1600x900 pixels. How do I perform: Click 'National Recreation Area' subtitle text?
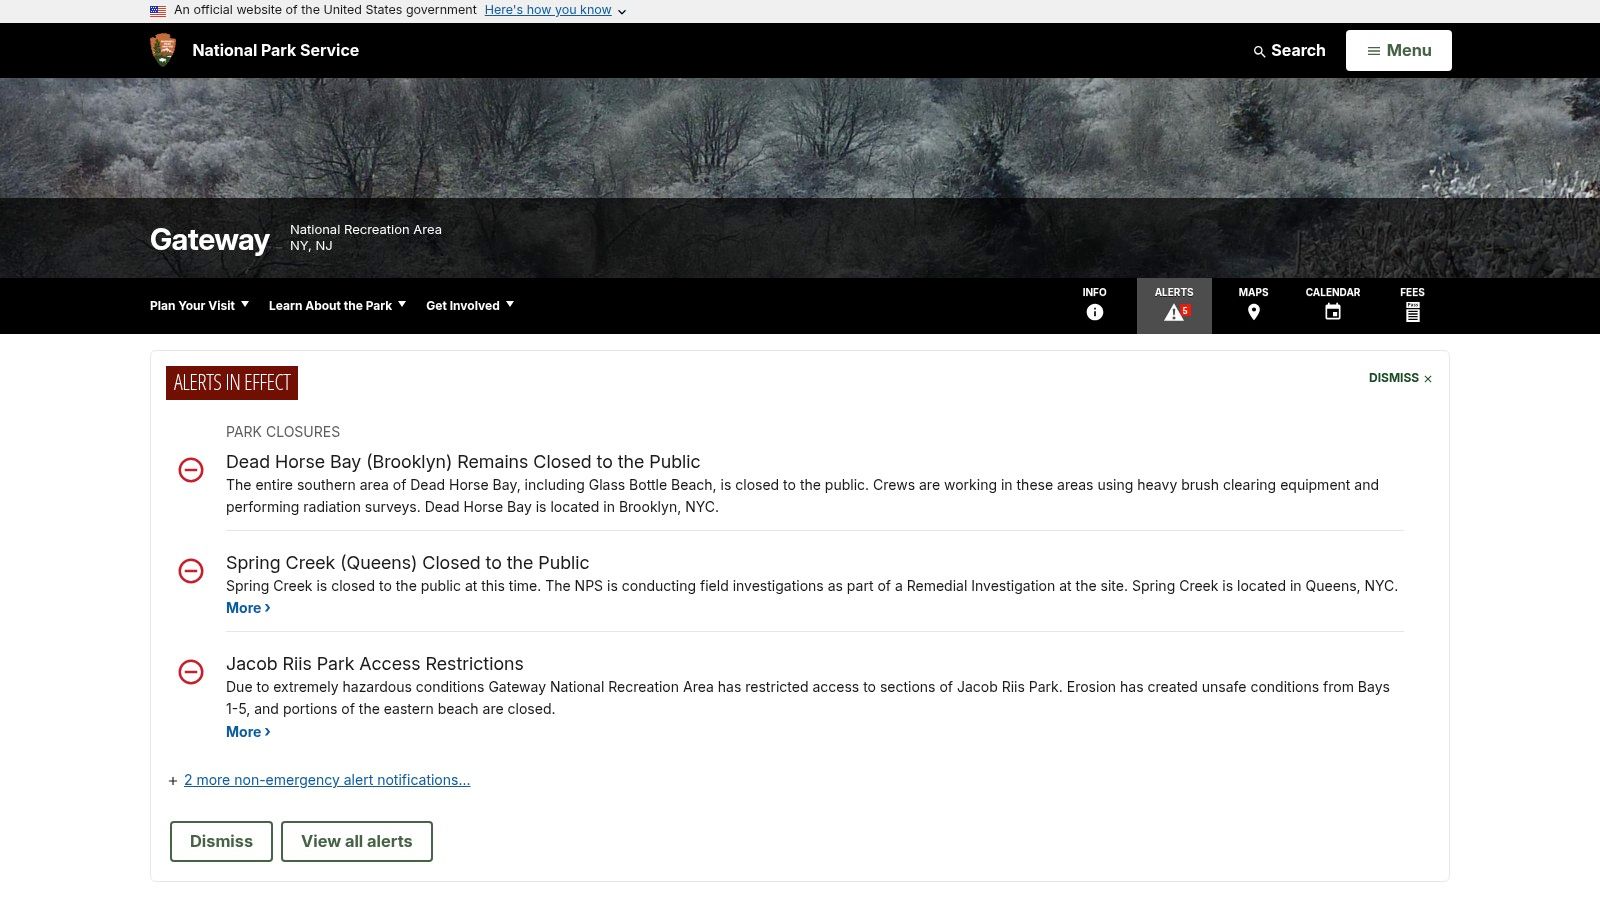(x=366, y=229)
